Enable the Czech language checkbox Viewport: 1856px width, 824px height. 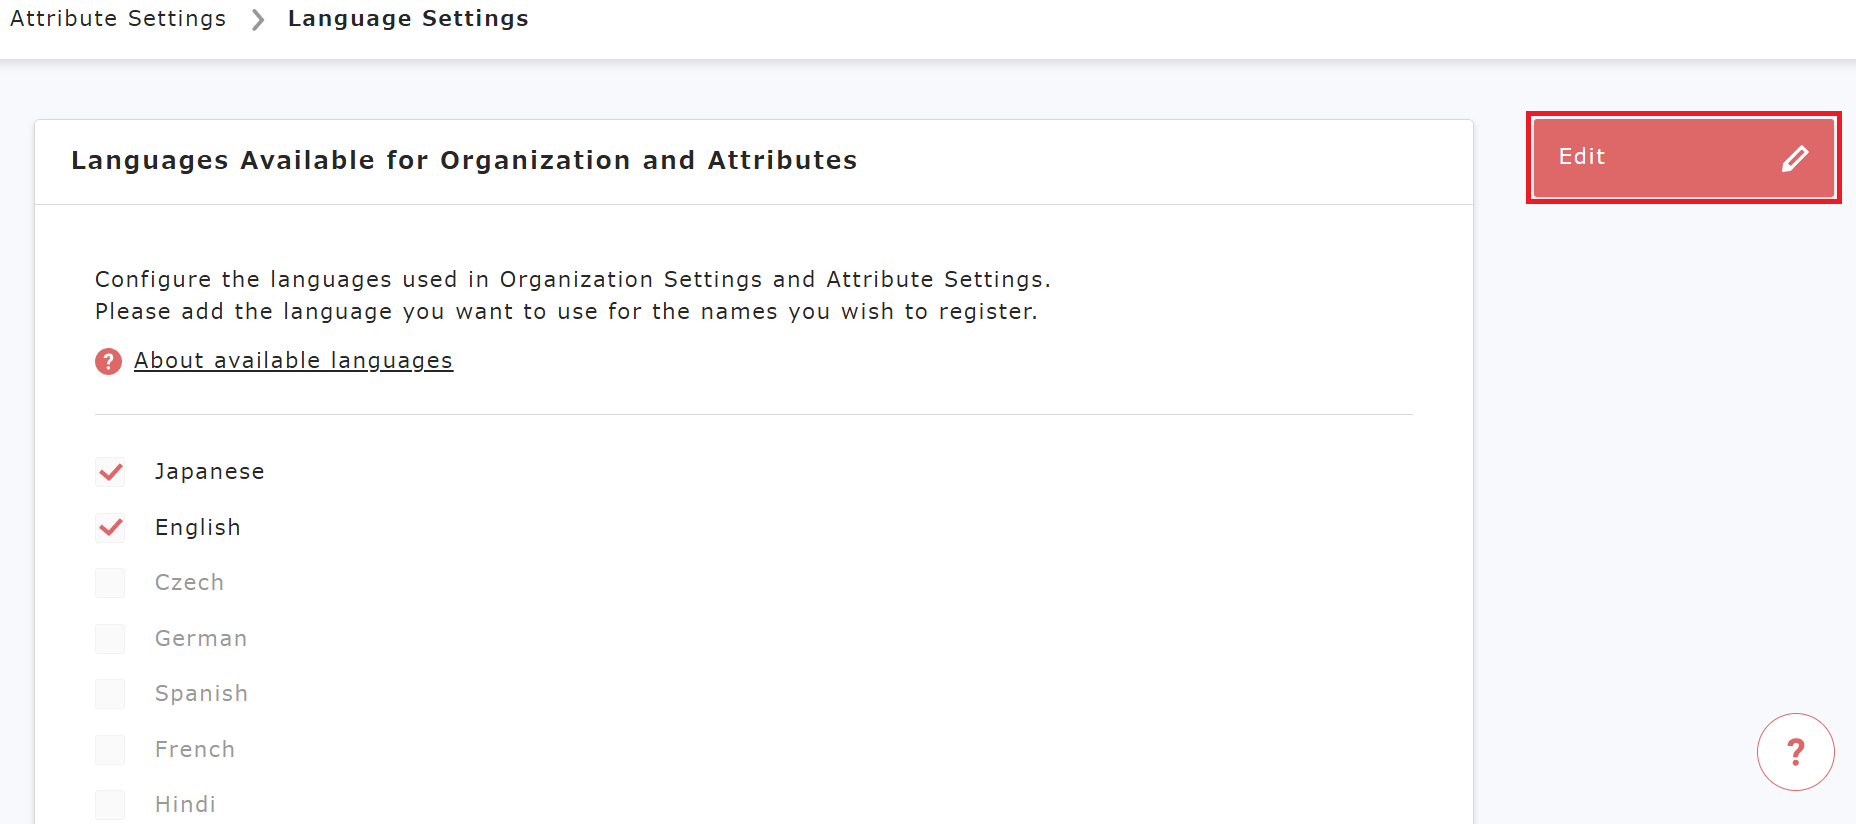(x=110, y=583)
